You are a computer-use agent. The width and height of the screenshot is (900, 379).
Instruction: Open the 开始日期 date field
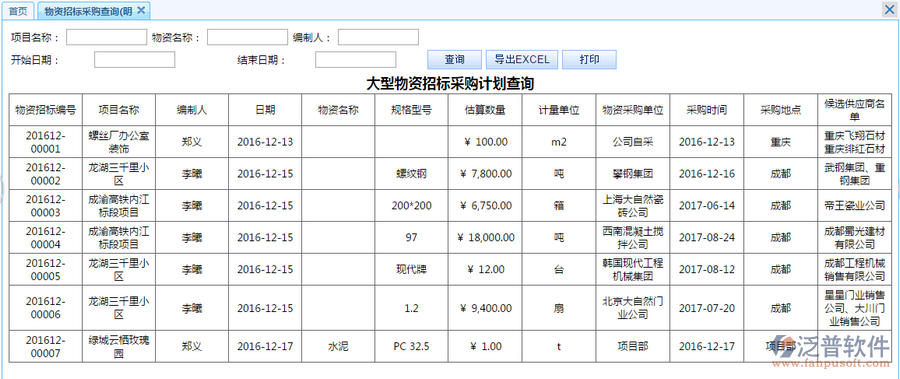point(134,60)
